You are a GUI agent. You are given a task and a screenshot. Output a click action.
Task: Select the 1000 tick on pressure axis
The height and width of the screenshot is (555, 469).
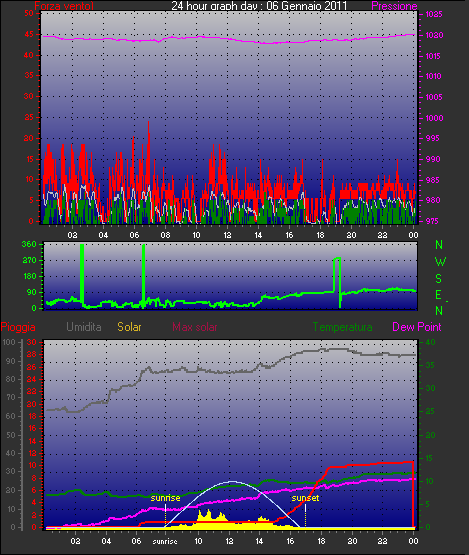pos(434,118)
